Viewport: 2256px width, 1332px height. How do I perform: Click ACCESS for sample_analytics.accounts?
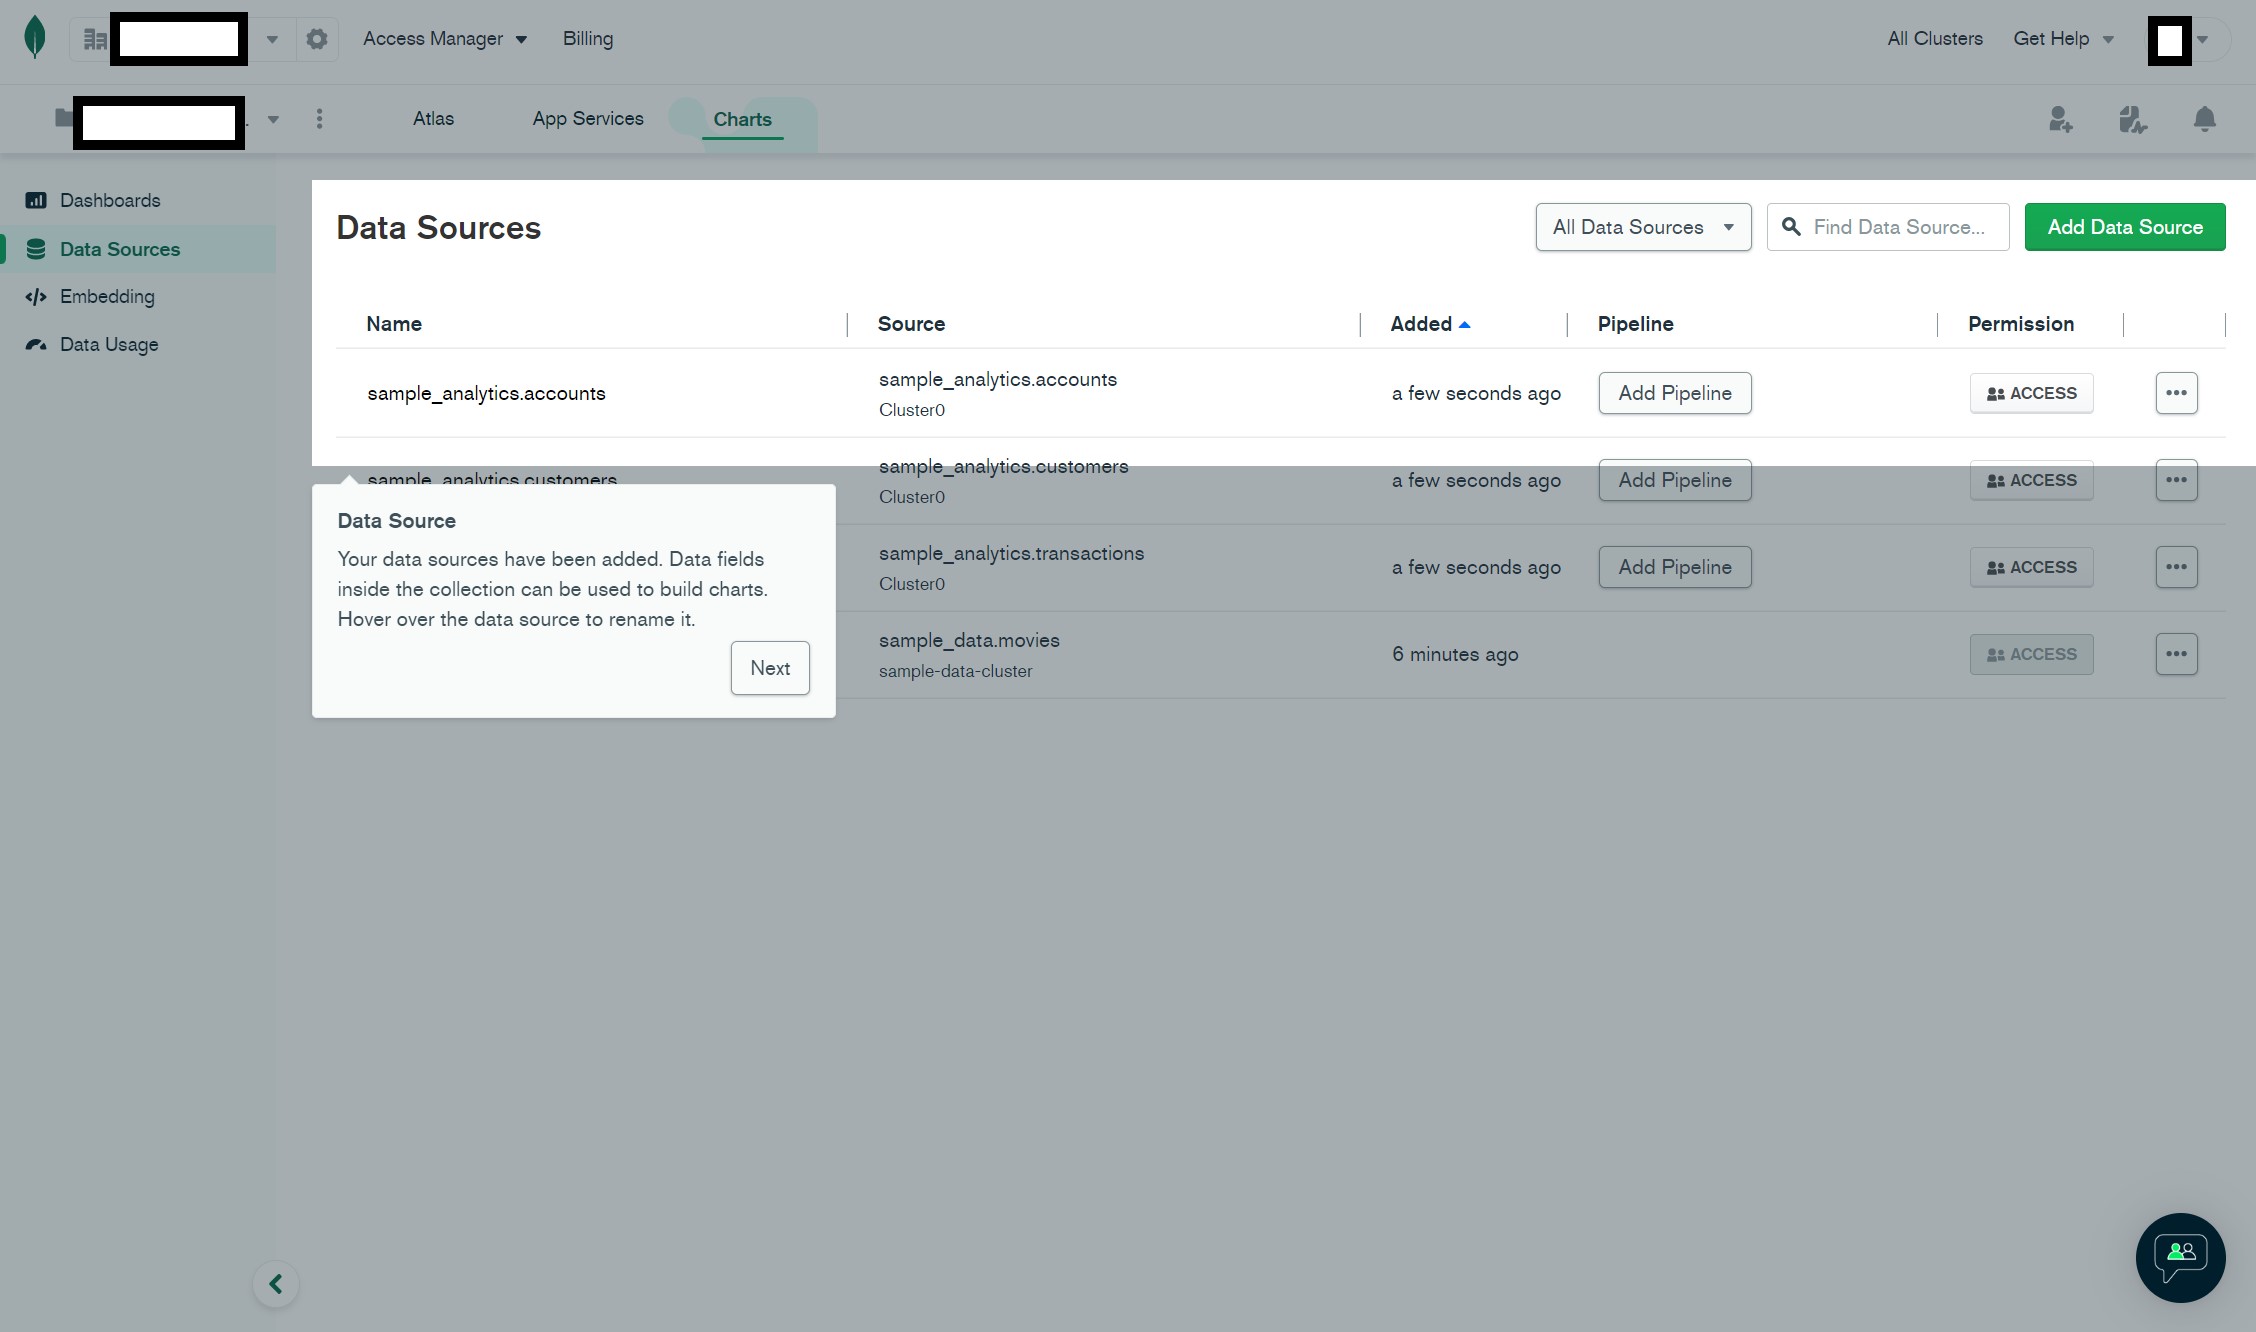[2031, 393]
